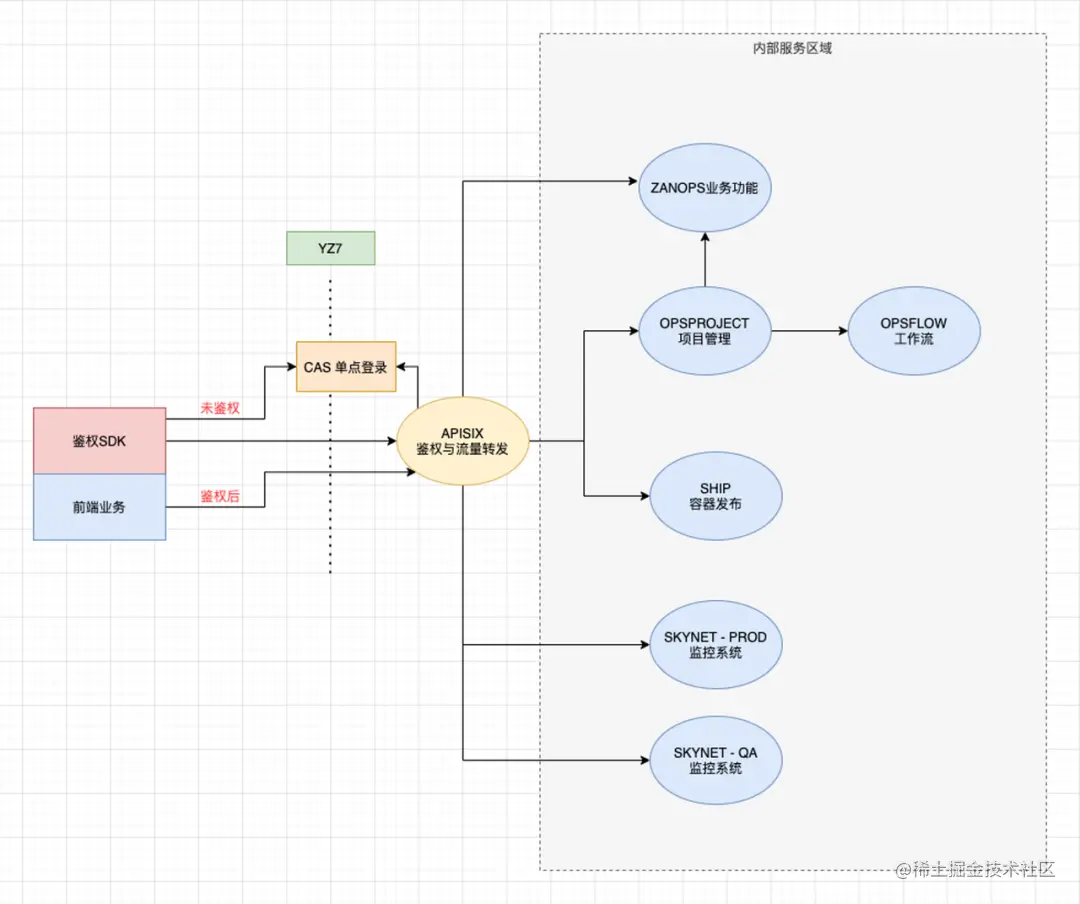This screenshot has width=1080, height=904.
Task: Select the APISIX 鉴权与流量转发 ellipse
Action: (x=463, y=441)
